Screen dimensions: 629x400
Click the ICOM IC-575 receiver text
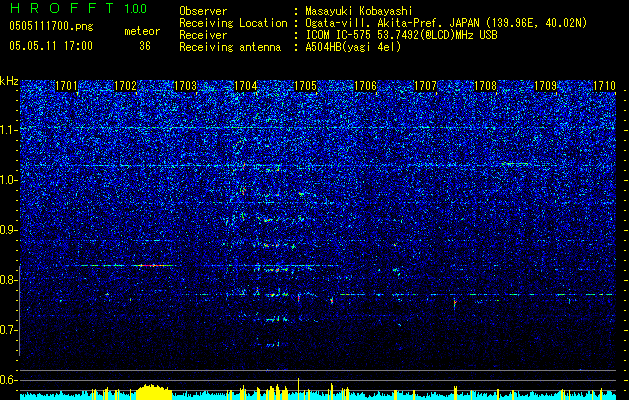pyautogui.click(x=401, y=35)
